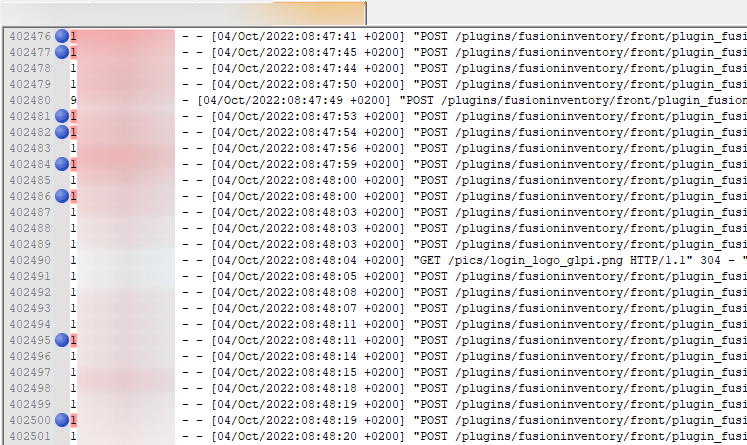This screenshot has width=747, height=445.
Task: Click the bookmark dot on line 402486
Action: tap(62, 196)
